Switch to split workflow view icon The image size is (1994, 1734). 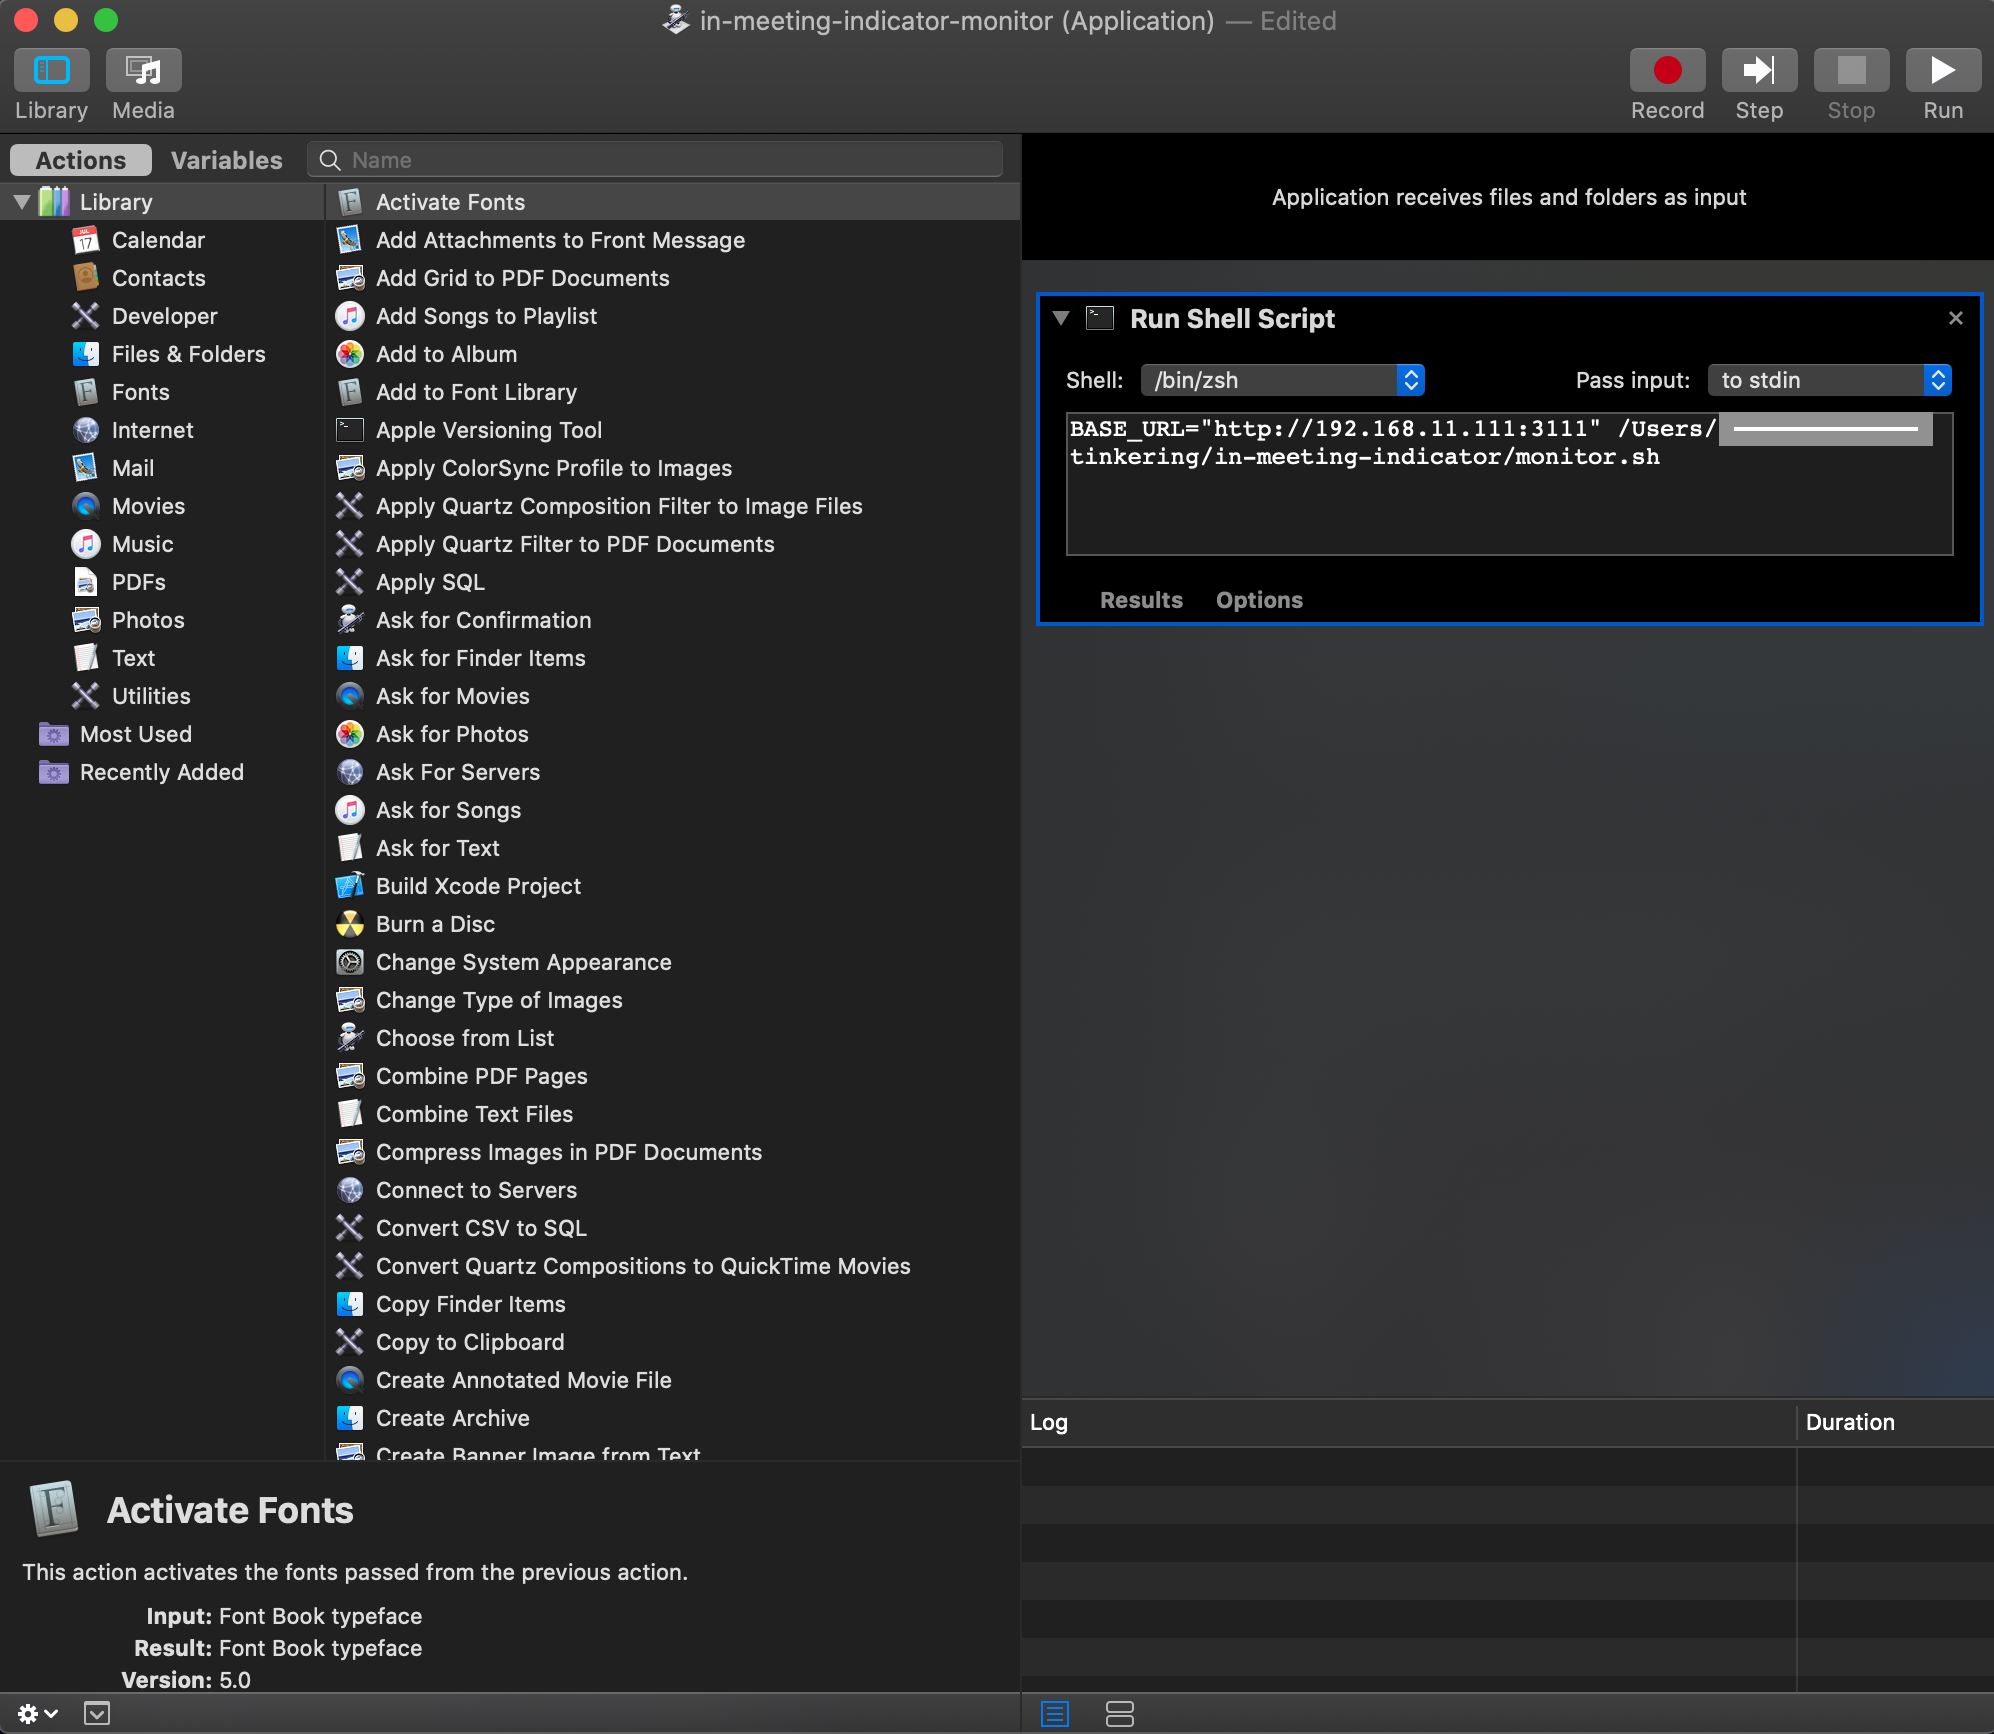pyautogui.click(x=1119, y=1714)
